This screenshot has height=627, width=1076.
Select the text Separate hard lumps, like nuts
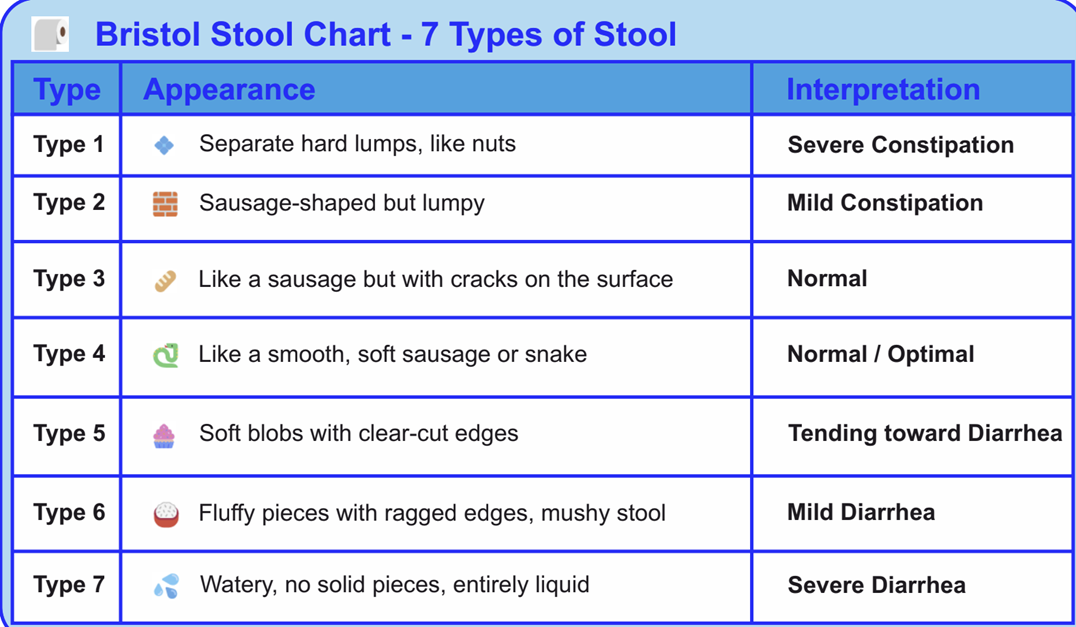pyautogui.click(x=358, y=144)
